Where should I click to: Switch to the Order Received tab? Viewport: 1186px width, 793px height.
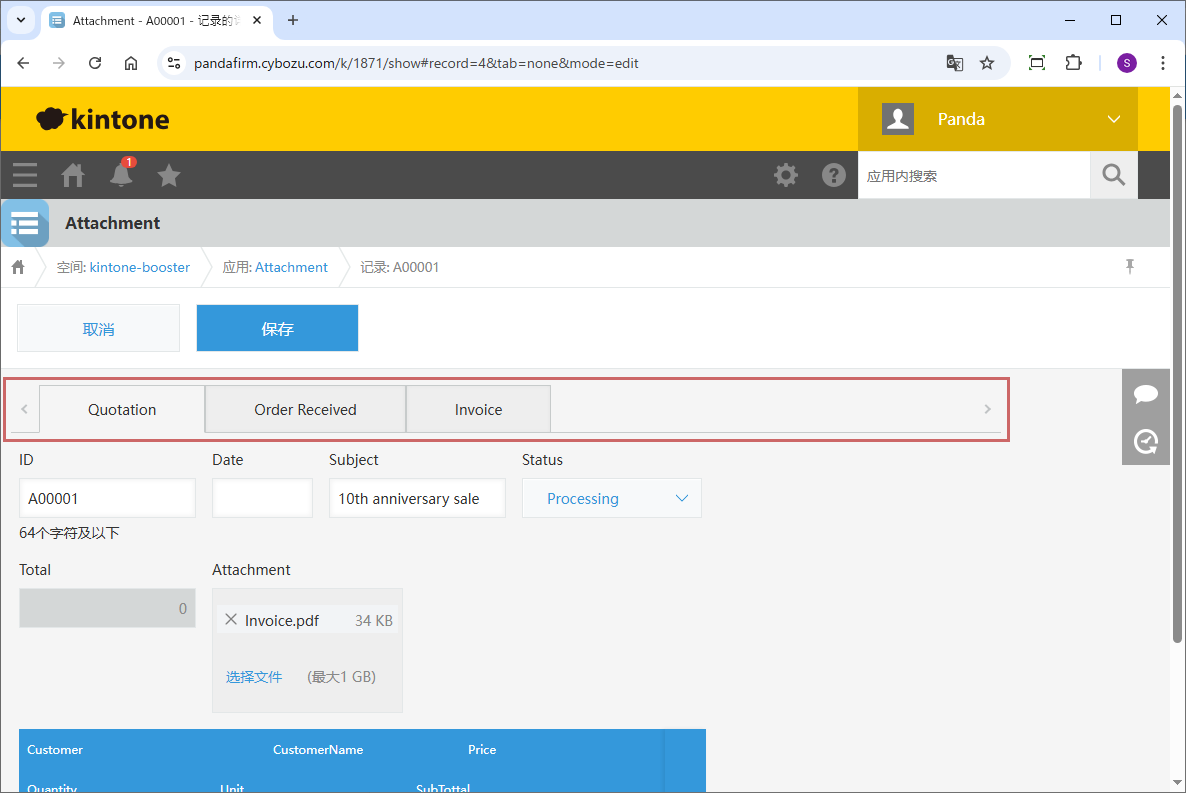click(305, 409)
